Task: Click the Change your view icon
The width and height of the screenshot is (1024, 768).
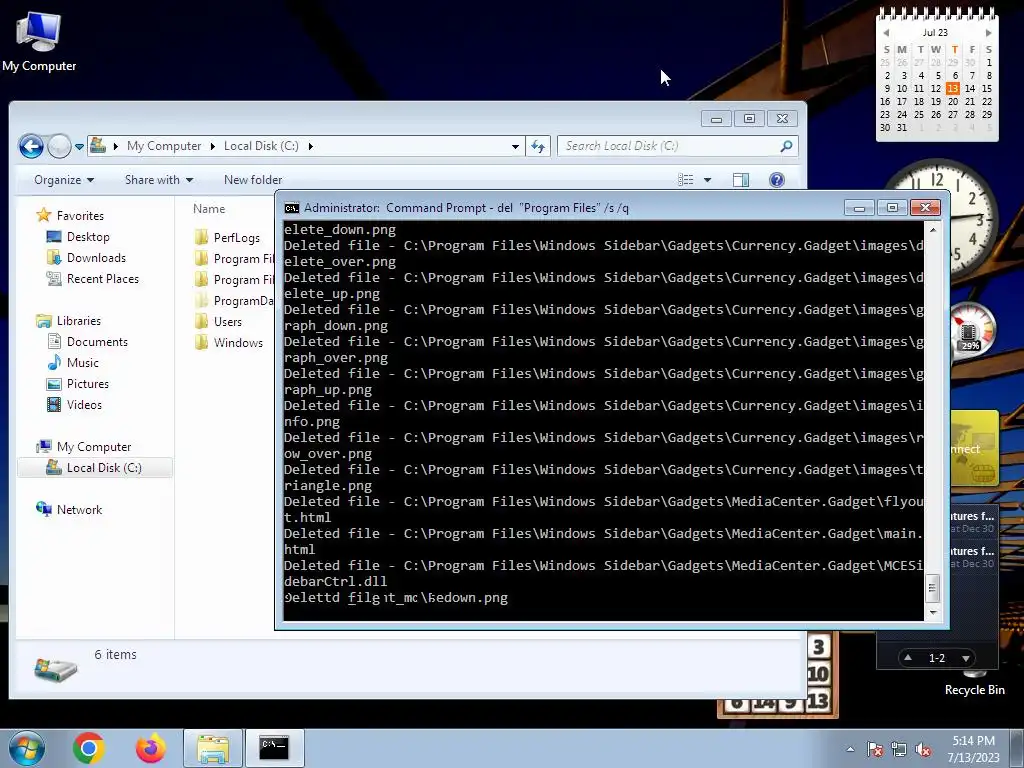Action: [685, 180]
